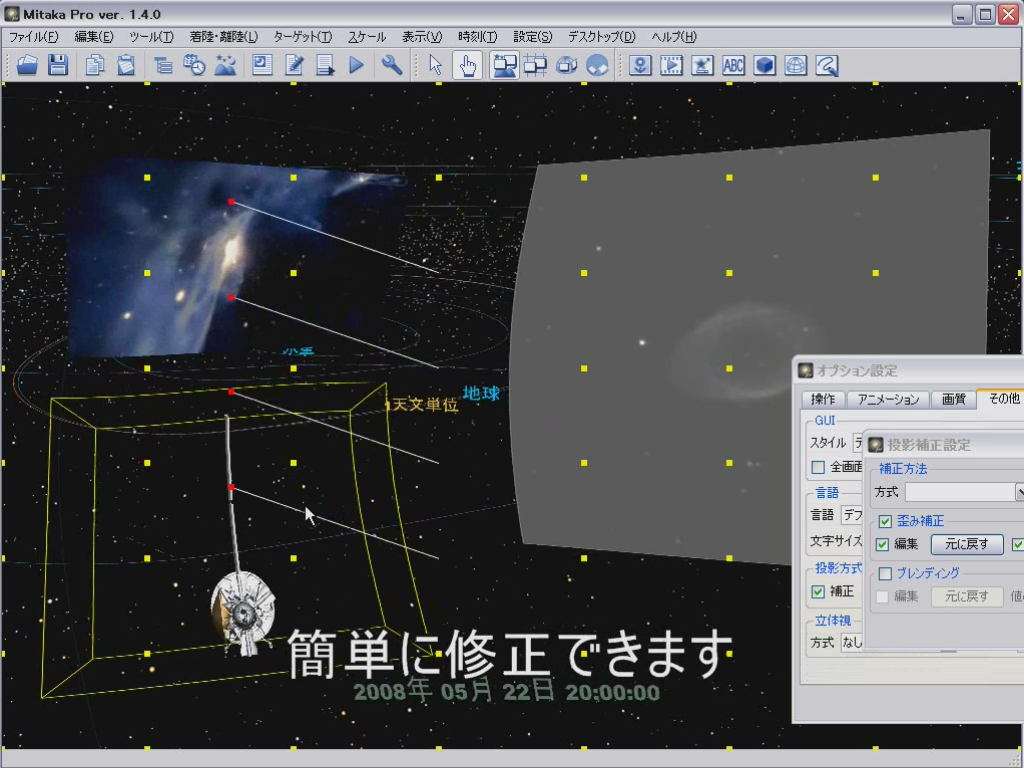Click the star image filmstrip icon
Screen dimensions: 1024x768
pos(703,65)
